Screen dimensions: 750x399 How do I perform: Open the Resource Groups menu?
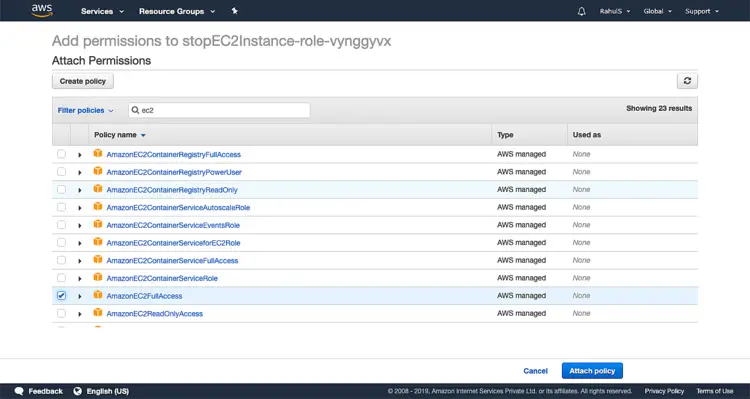click(177, 11)
